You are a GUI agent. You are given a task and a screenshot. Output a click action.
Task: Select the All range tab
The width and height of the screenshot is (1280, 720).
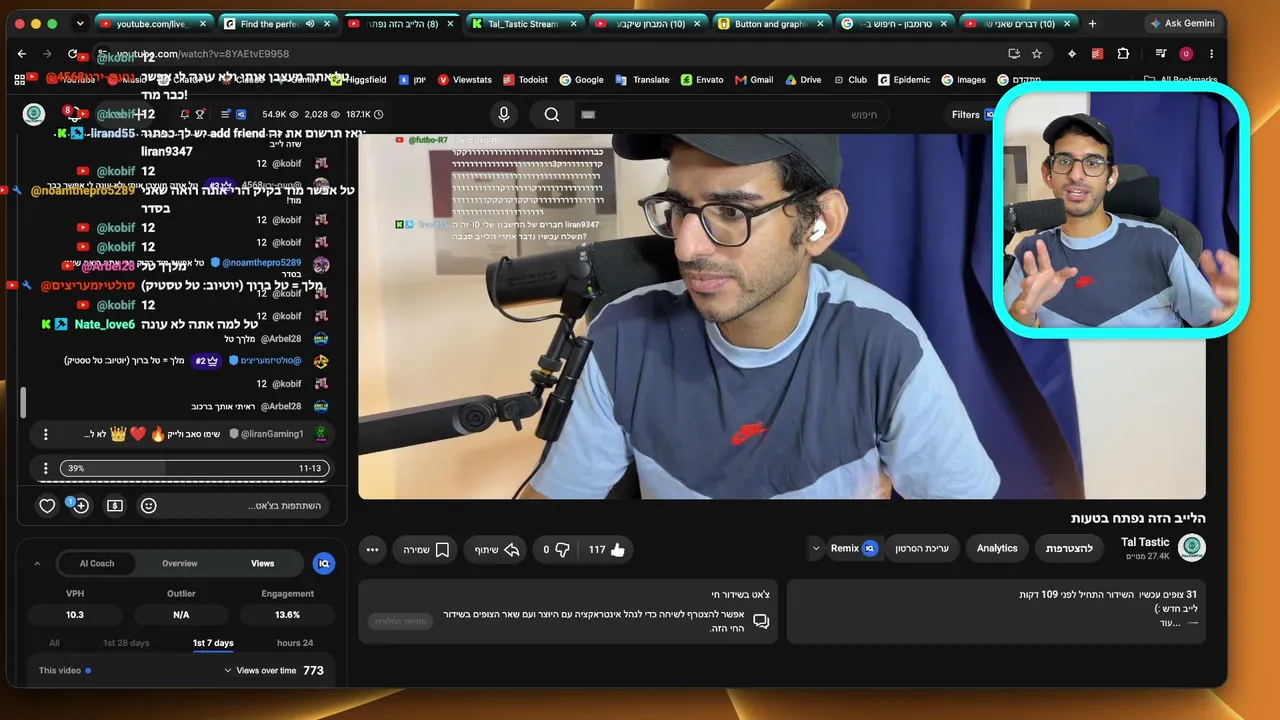pos(54,643)
